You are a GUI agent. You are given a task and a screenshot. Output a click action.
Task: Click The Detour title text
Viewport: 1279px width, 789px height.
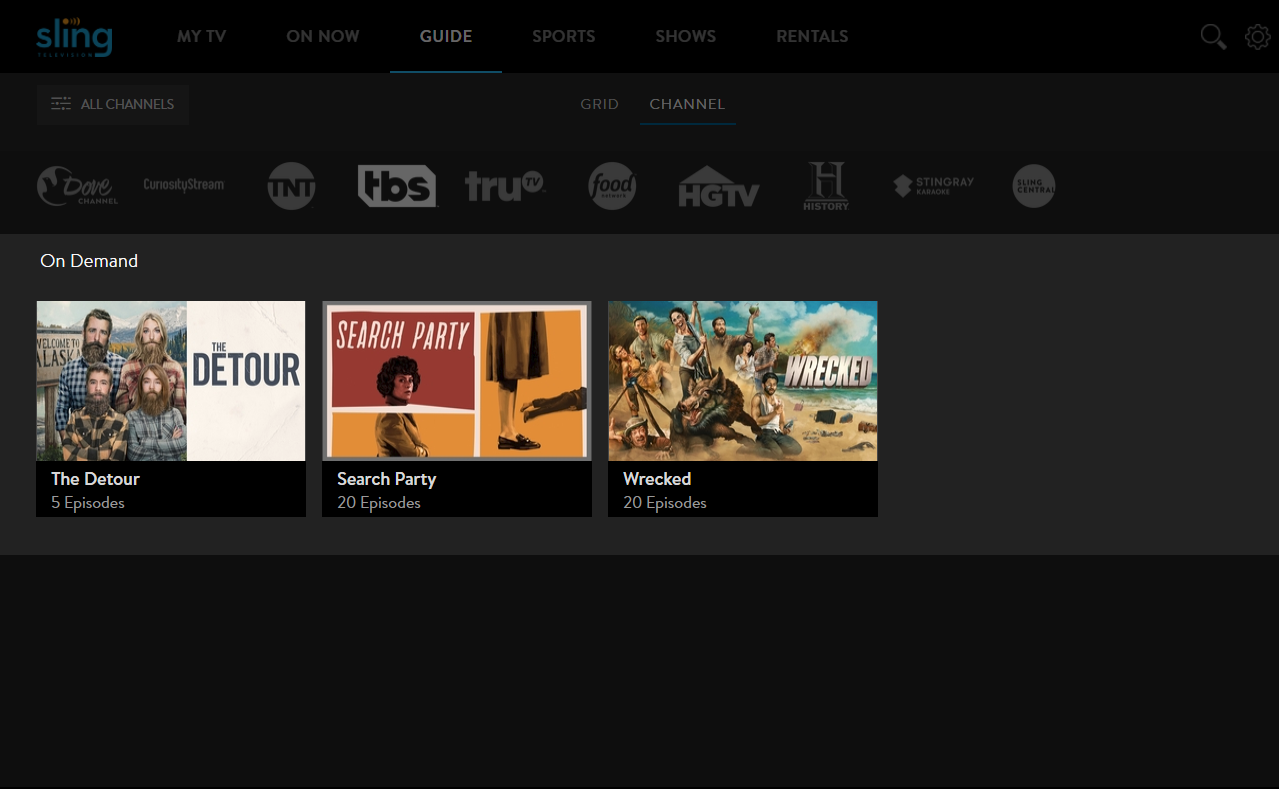(x=96, y=479)
